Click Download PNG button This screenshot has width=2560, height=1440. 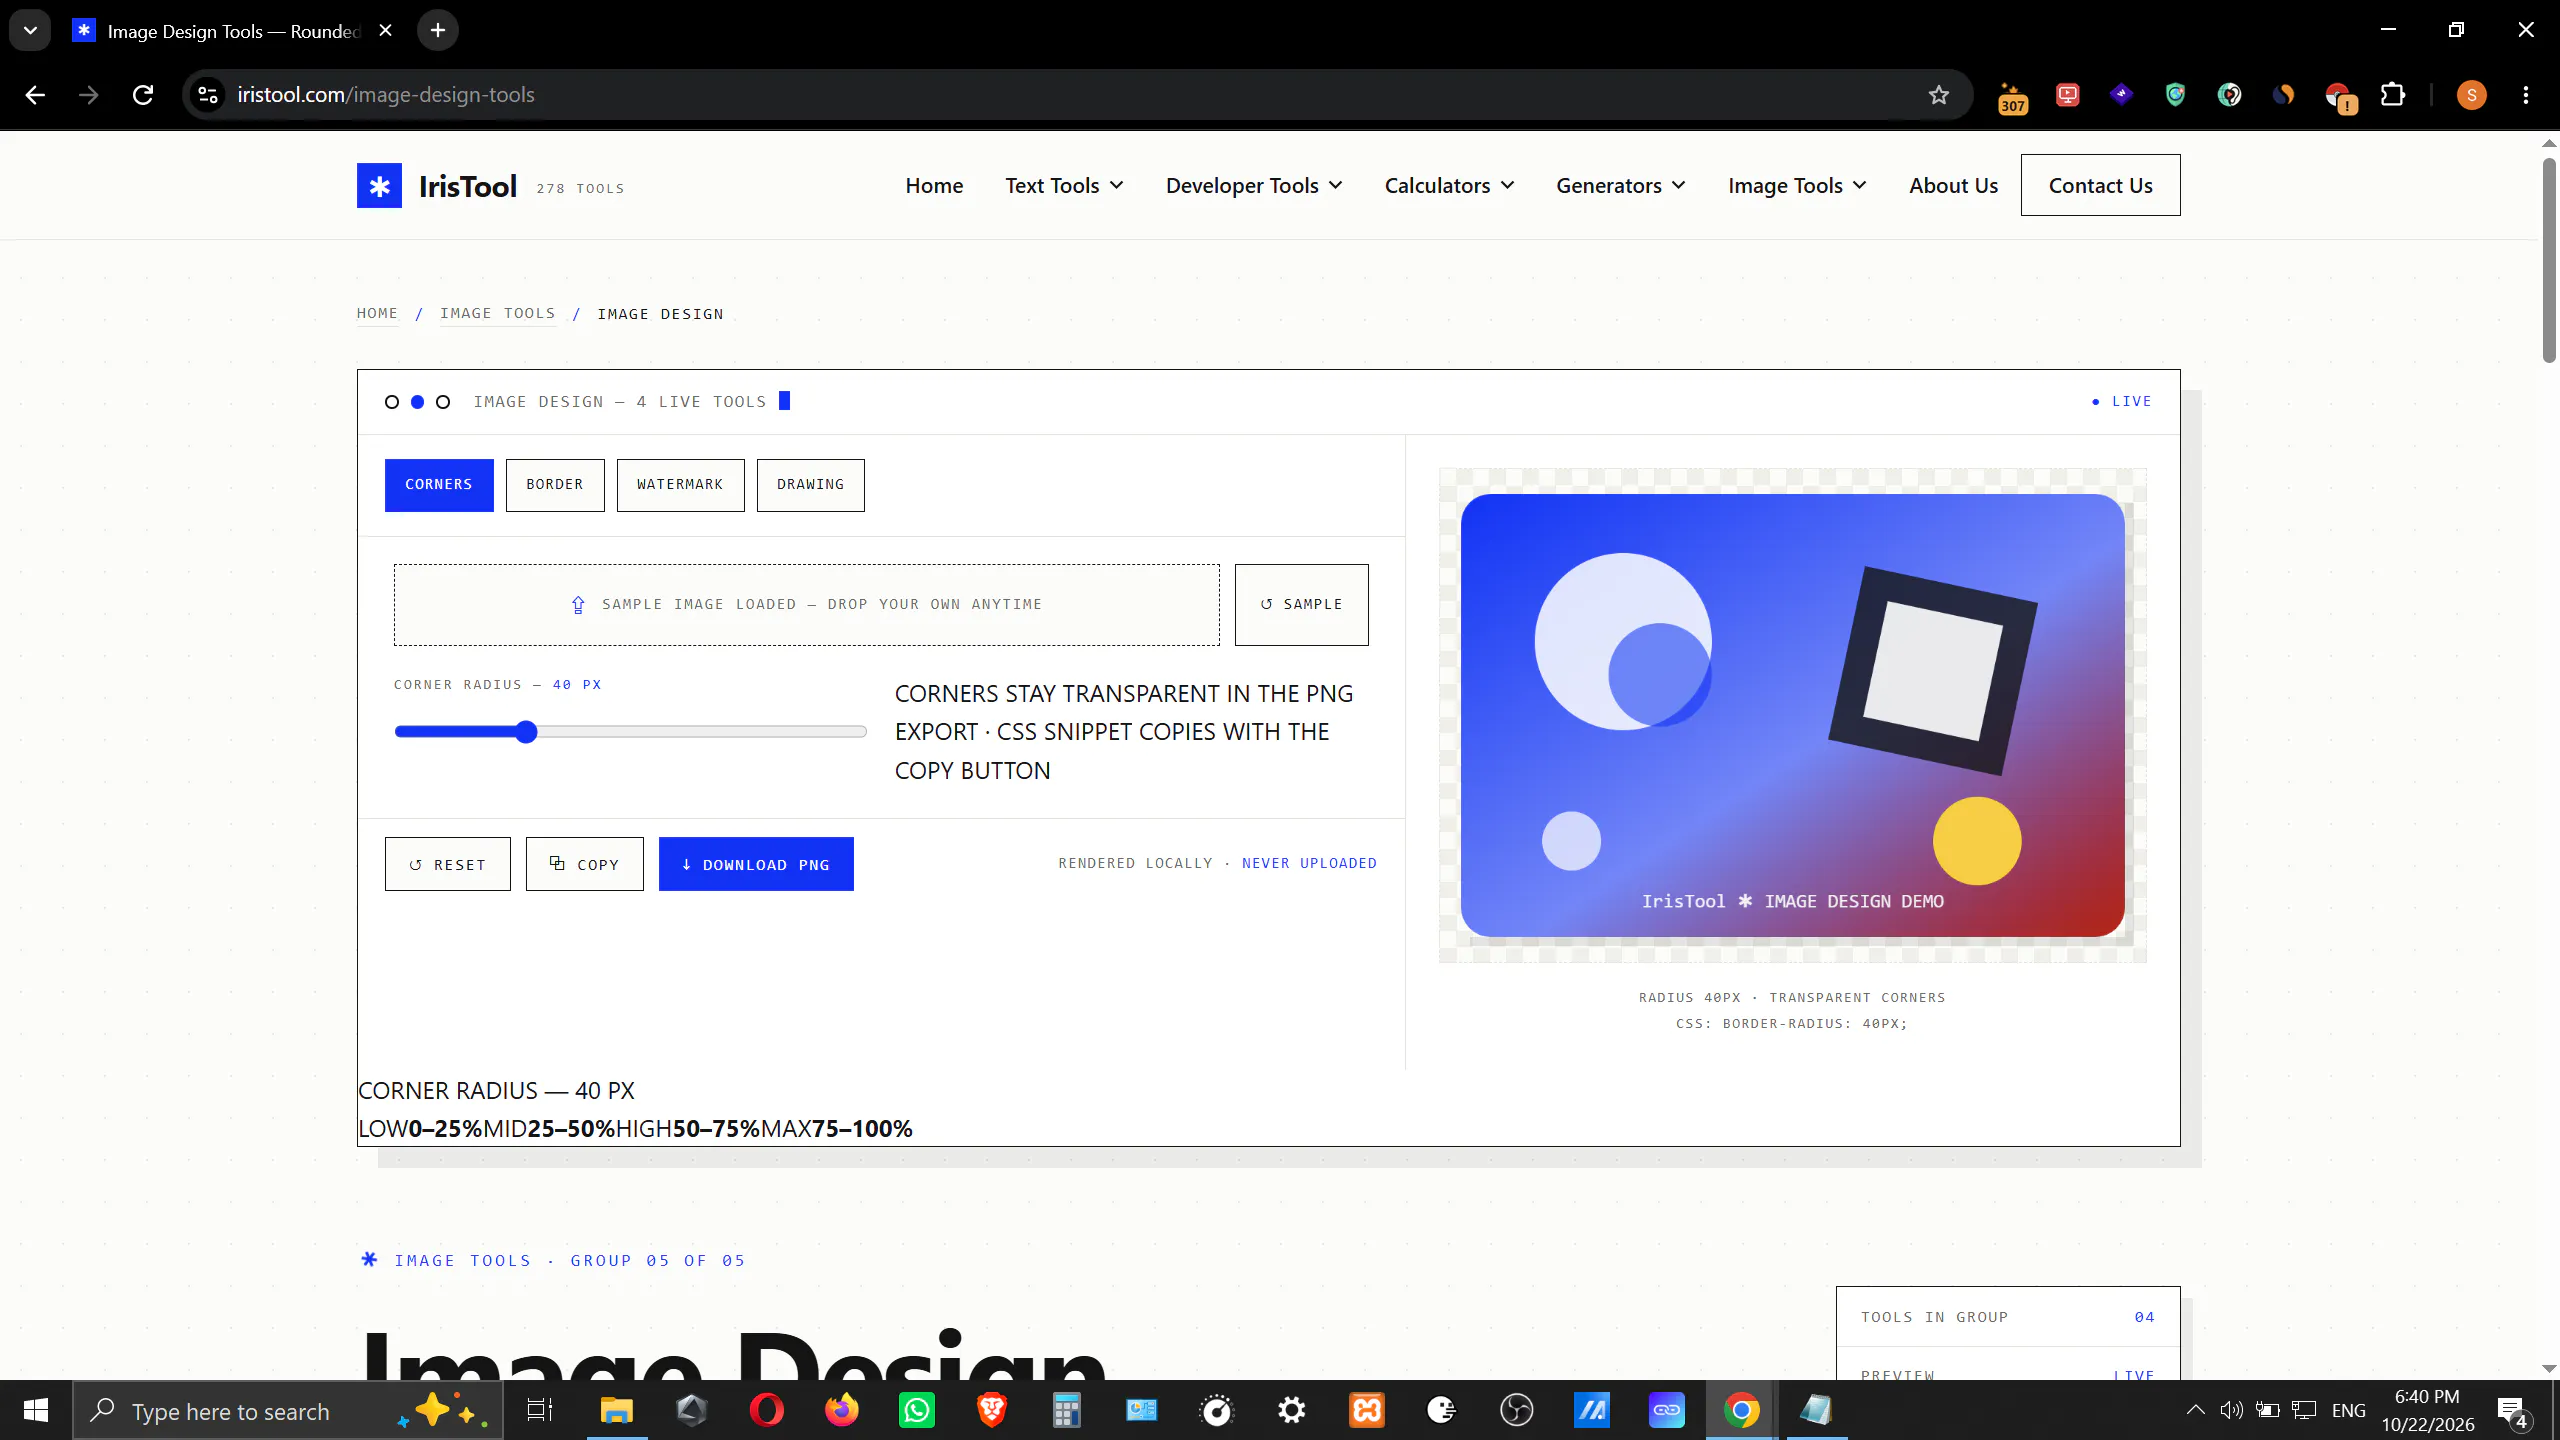(x=756, y=864)
